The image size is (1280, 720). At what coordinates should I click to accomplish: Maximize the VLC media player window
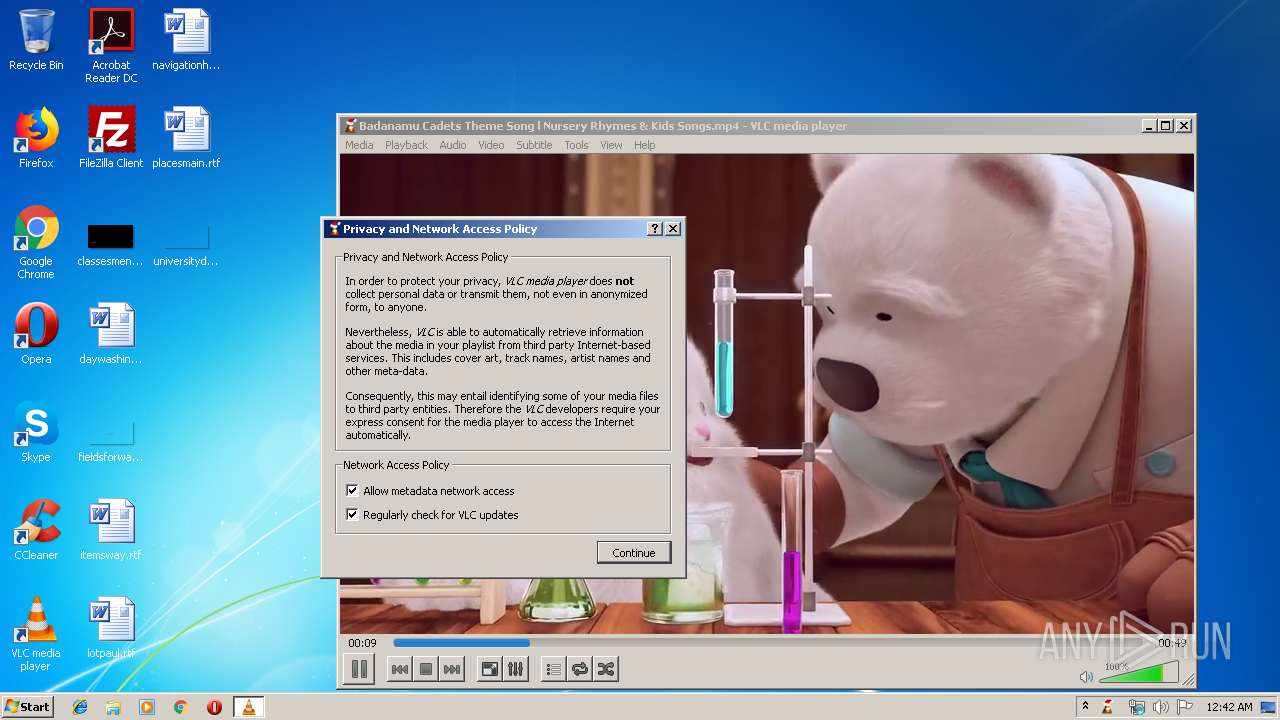[x=1166, y=126]
